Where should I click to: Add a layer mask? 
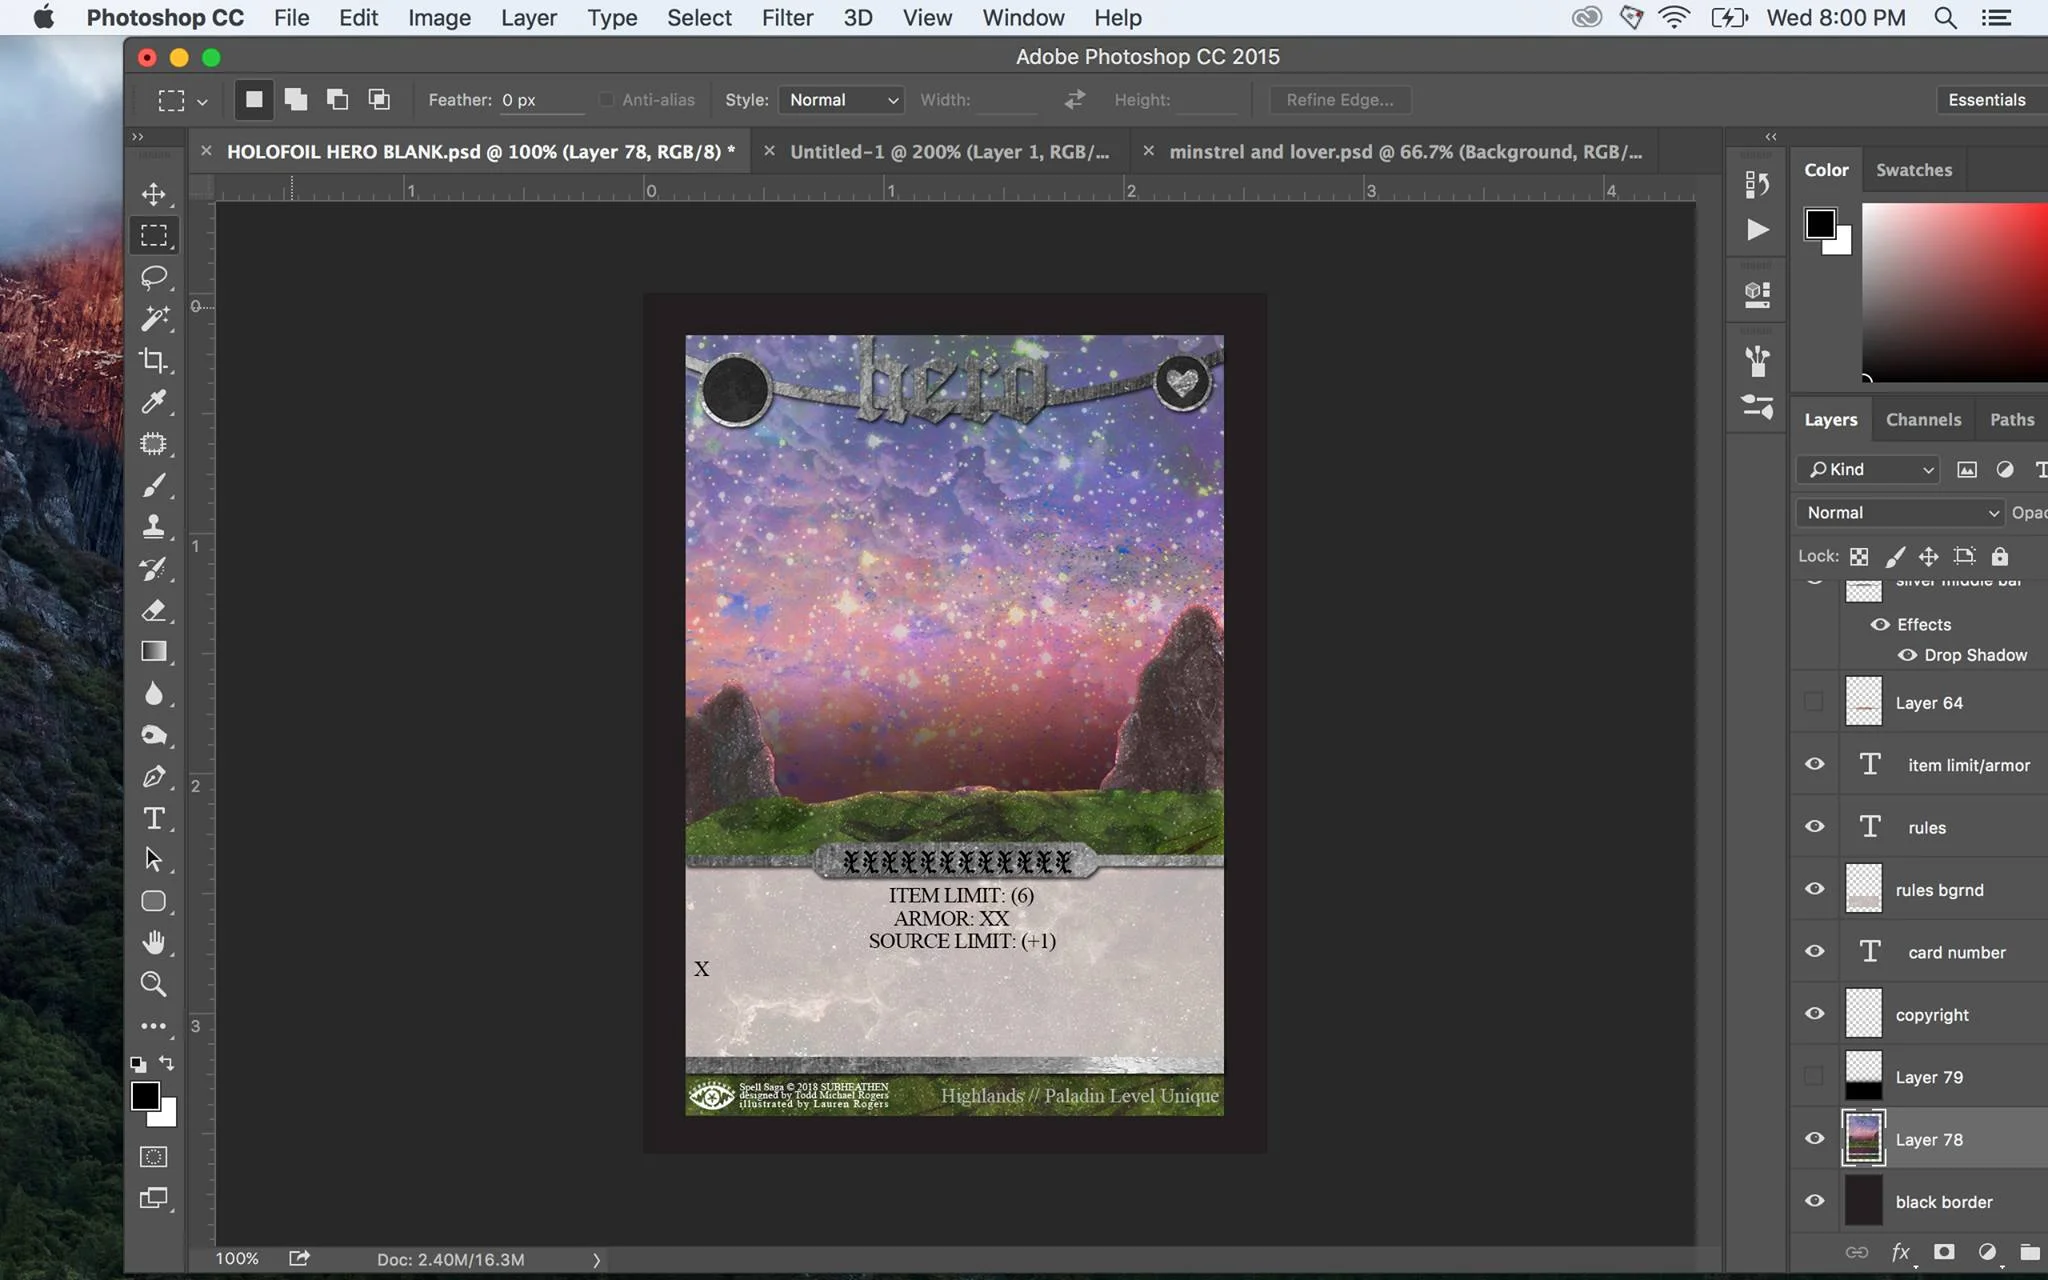(x=1944, y=1252)
